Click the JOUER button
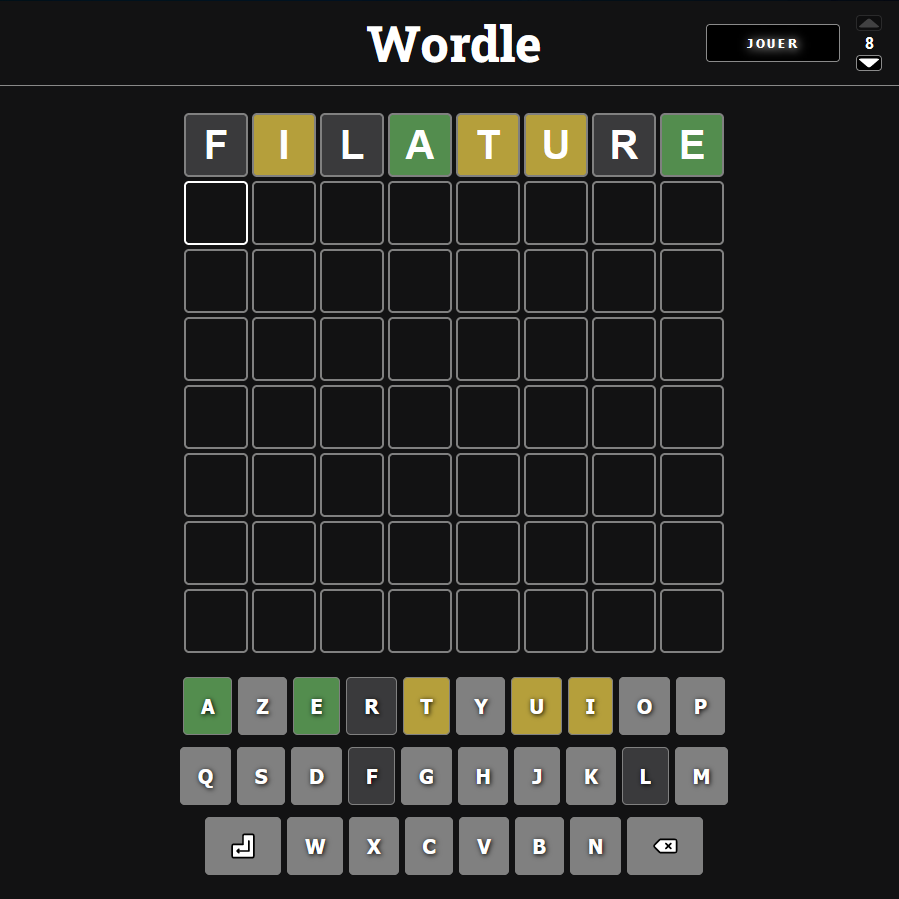 coord(772,43)
